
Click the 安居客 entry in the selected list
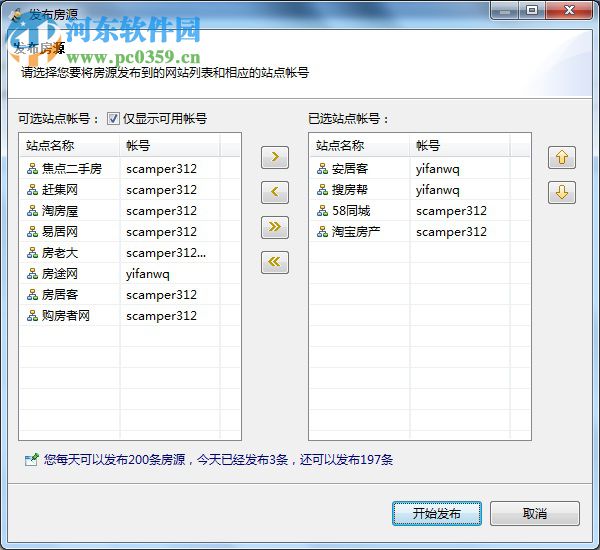click(x=350, y=169)
